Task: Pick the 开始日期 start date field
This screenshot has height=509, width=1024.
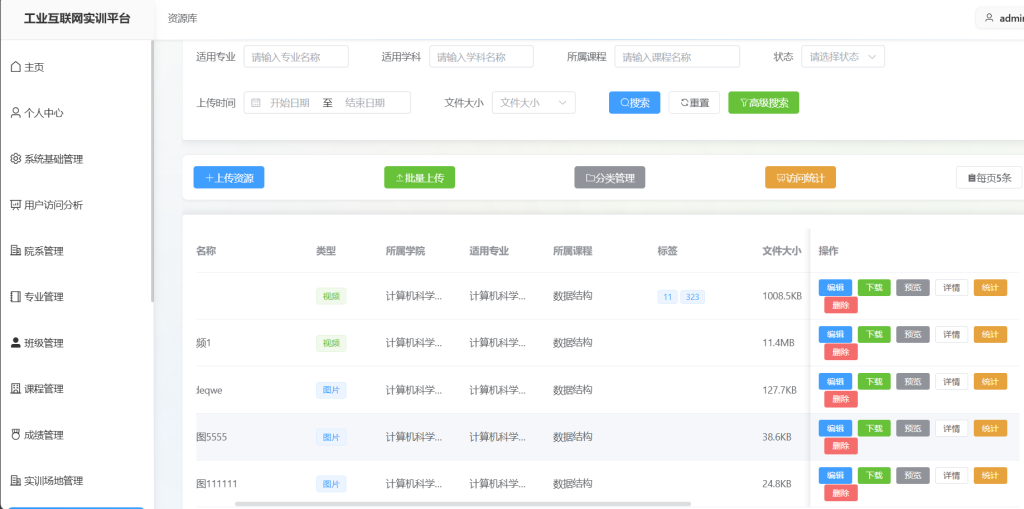Action: pyautogui.click(x=289, y=103)
